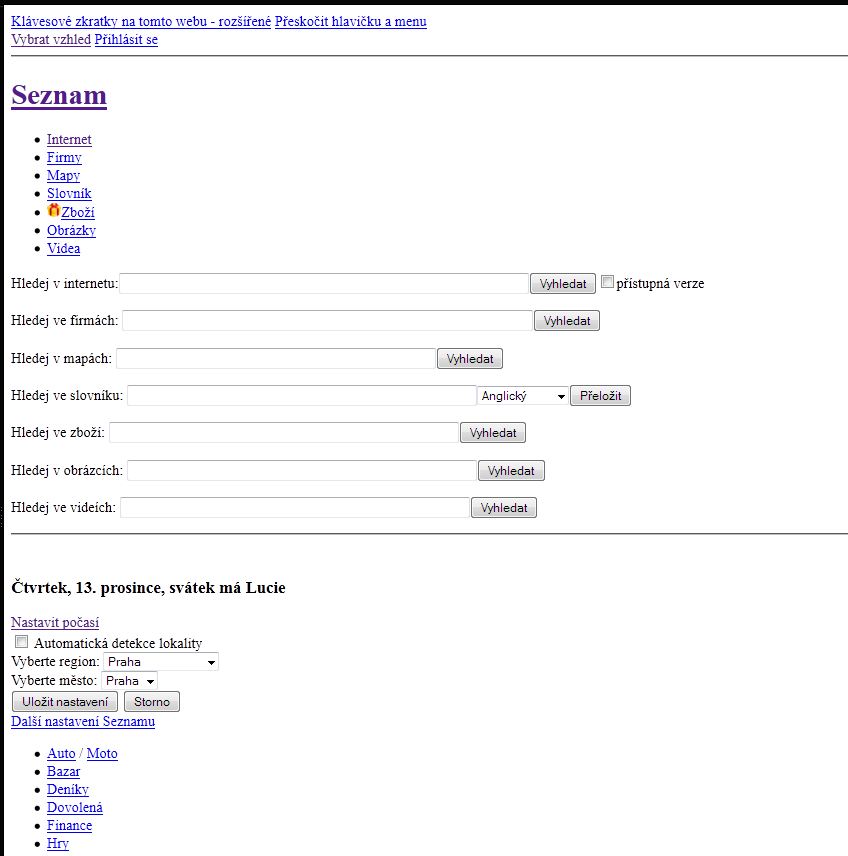Viewport: 848px width, 856px height.
Task: Click into the Hledej ve videích field
Action: click(x=295, y=508)
